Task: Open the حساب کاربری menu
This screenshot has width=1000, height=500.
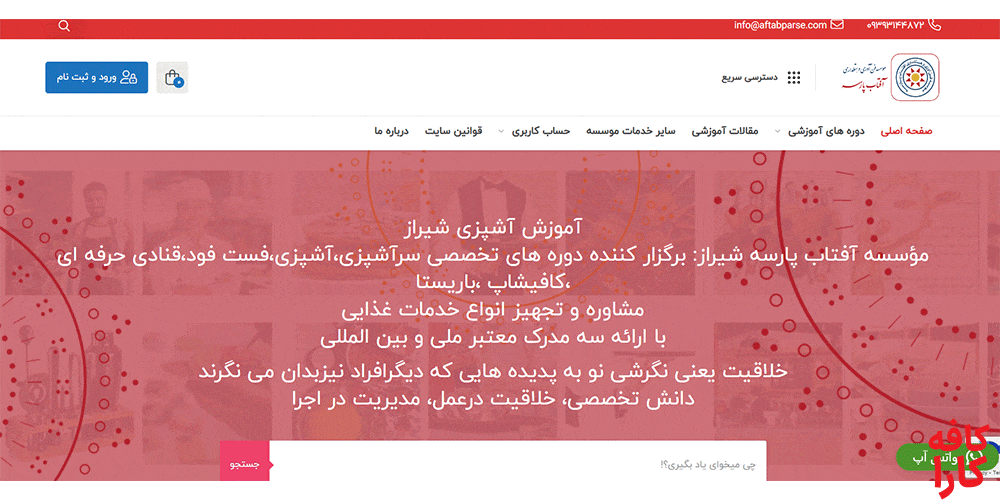Action: pos(541,131)
